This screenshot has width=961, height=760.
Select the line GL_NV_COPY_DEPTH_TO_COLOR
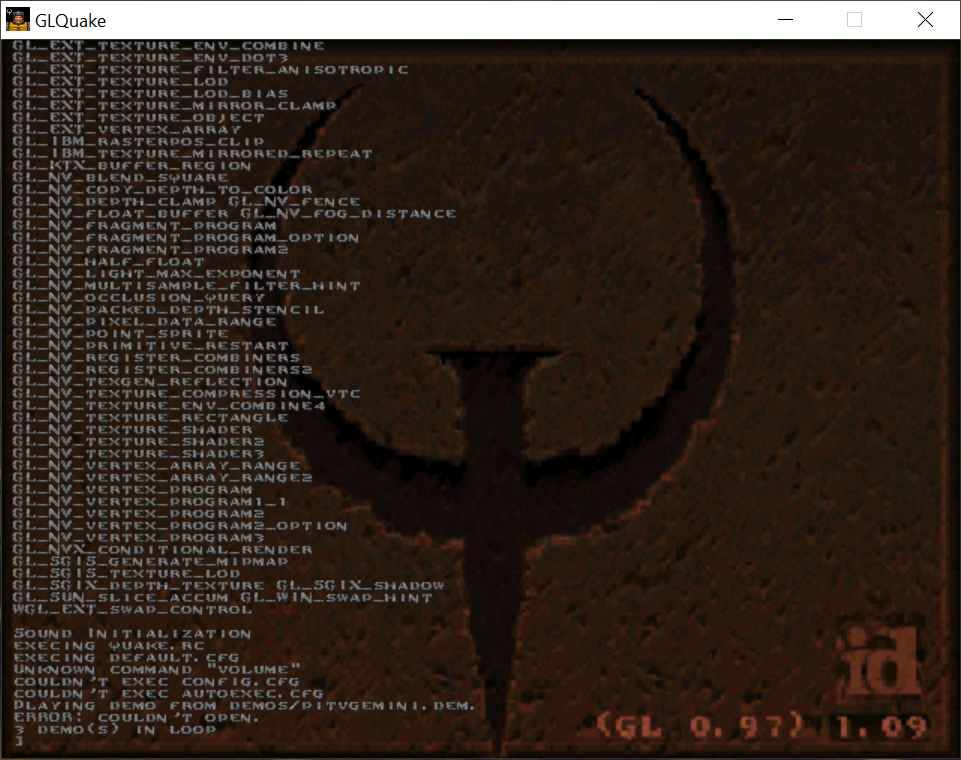tap(162, 190)
